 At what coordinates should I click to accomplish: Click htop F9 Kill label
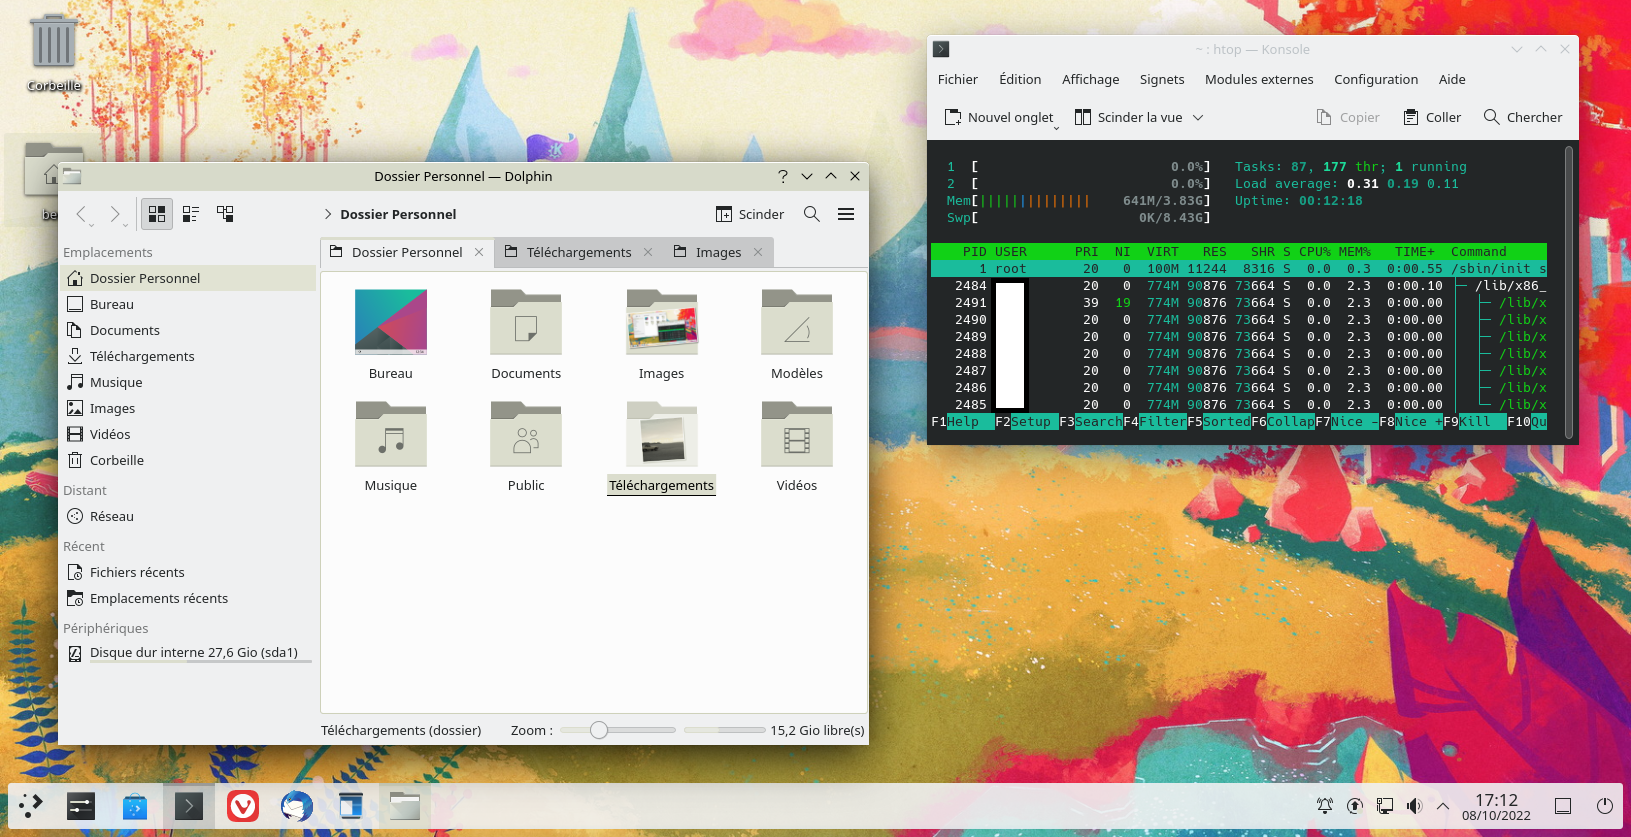click(x=1475, y=422)
